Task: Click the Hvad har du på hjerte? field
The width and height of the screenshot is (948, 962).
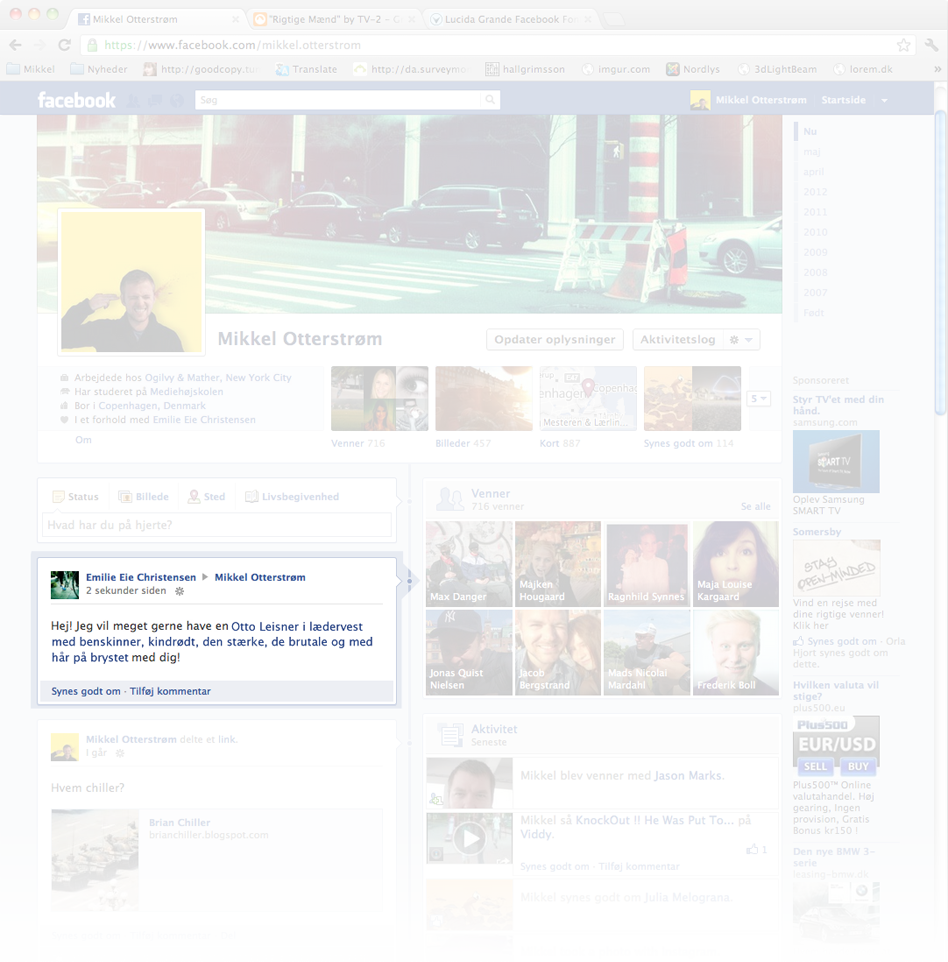Action: tap(216, 525)
